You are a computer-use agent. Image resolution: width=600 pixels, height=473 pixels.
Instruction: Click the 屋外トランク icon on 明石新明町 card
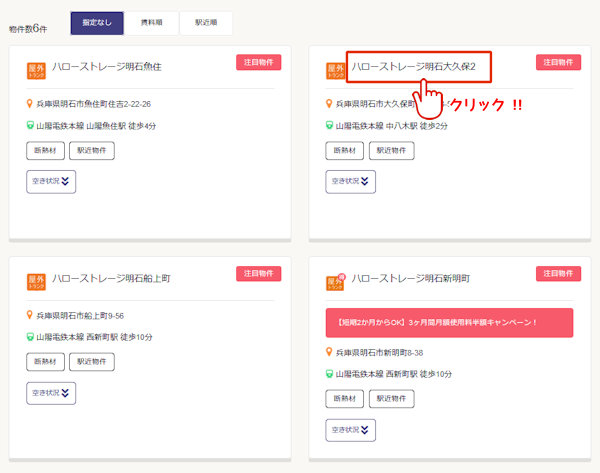pos(336,282)
